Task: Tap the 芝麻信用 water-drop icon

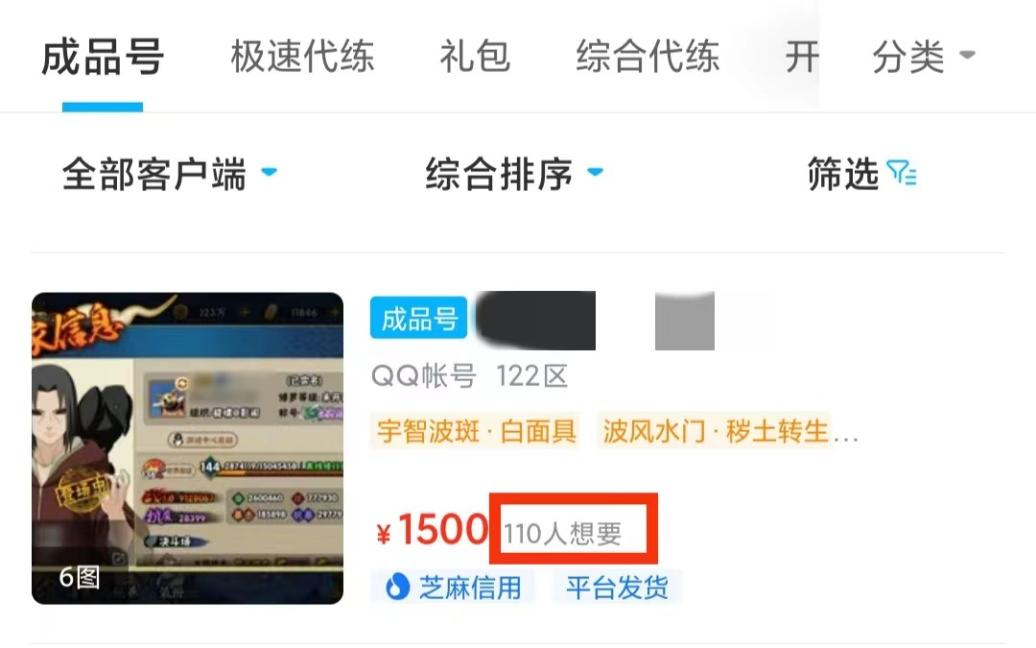Action: coord(397,587)
